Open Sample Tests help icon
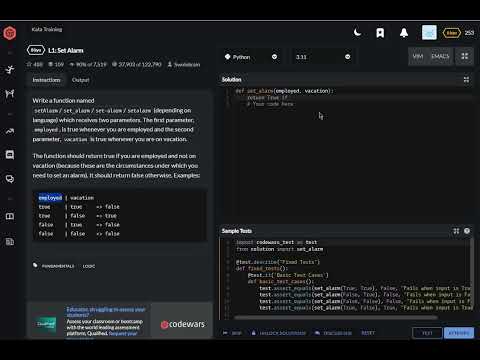The image size is (480, 360). tap(467, 231)
